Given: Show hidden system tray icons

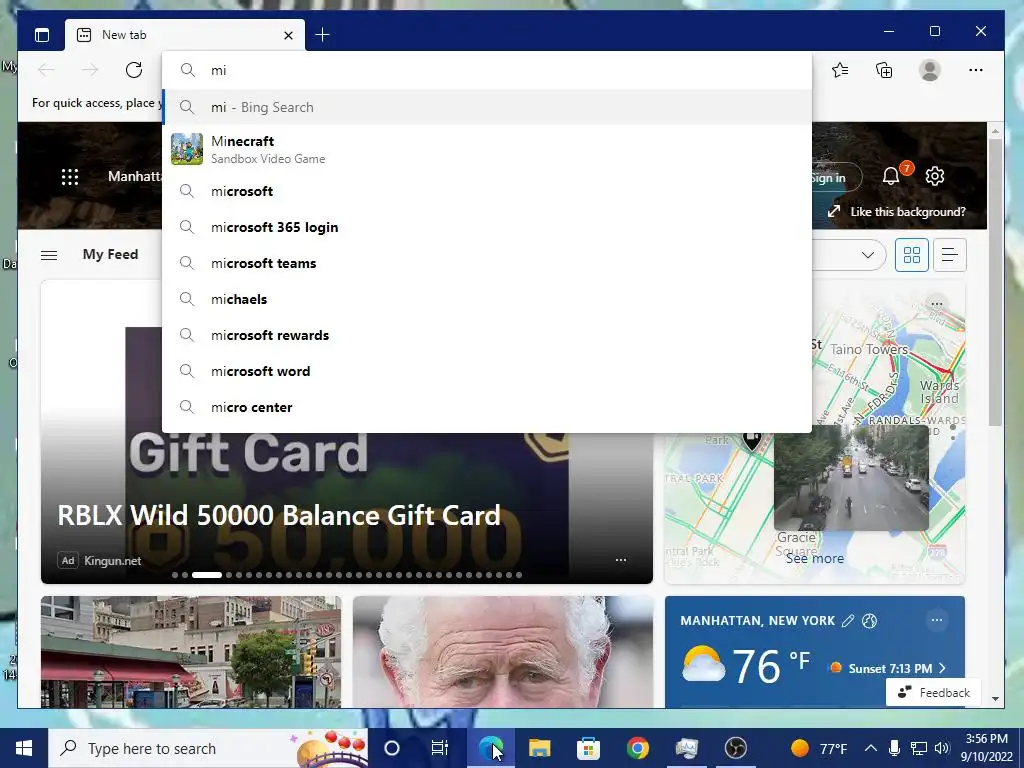Looking at the screenshot, I should point(871,748).
